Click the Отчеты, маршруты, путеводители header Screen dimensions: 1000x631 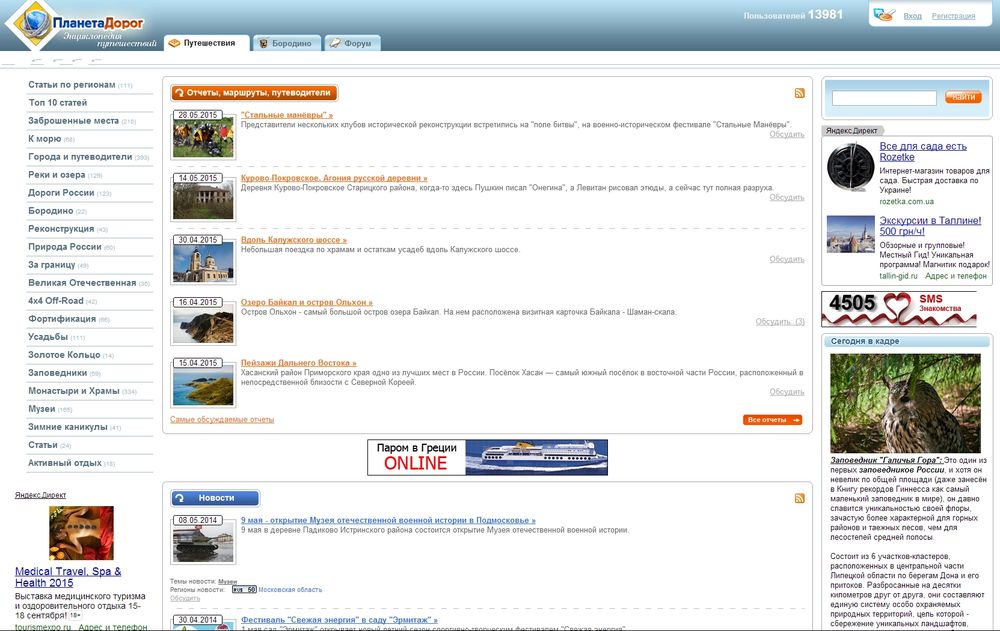click(x=254, y=93)
